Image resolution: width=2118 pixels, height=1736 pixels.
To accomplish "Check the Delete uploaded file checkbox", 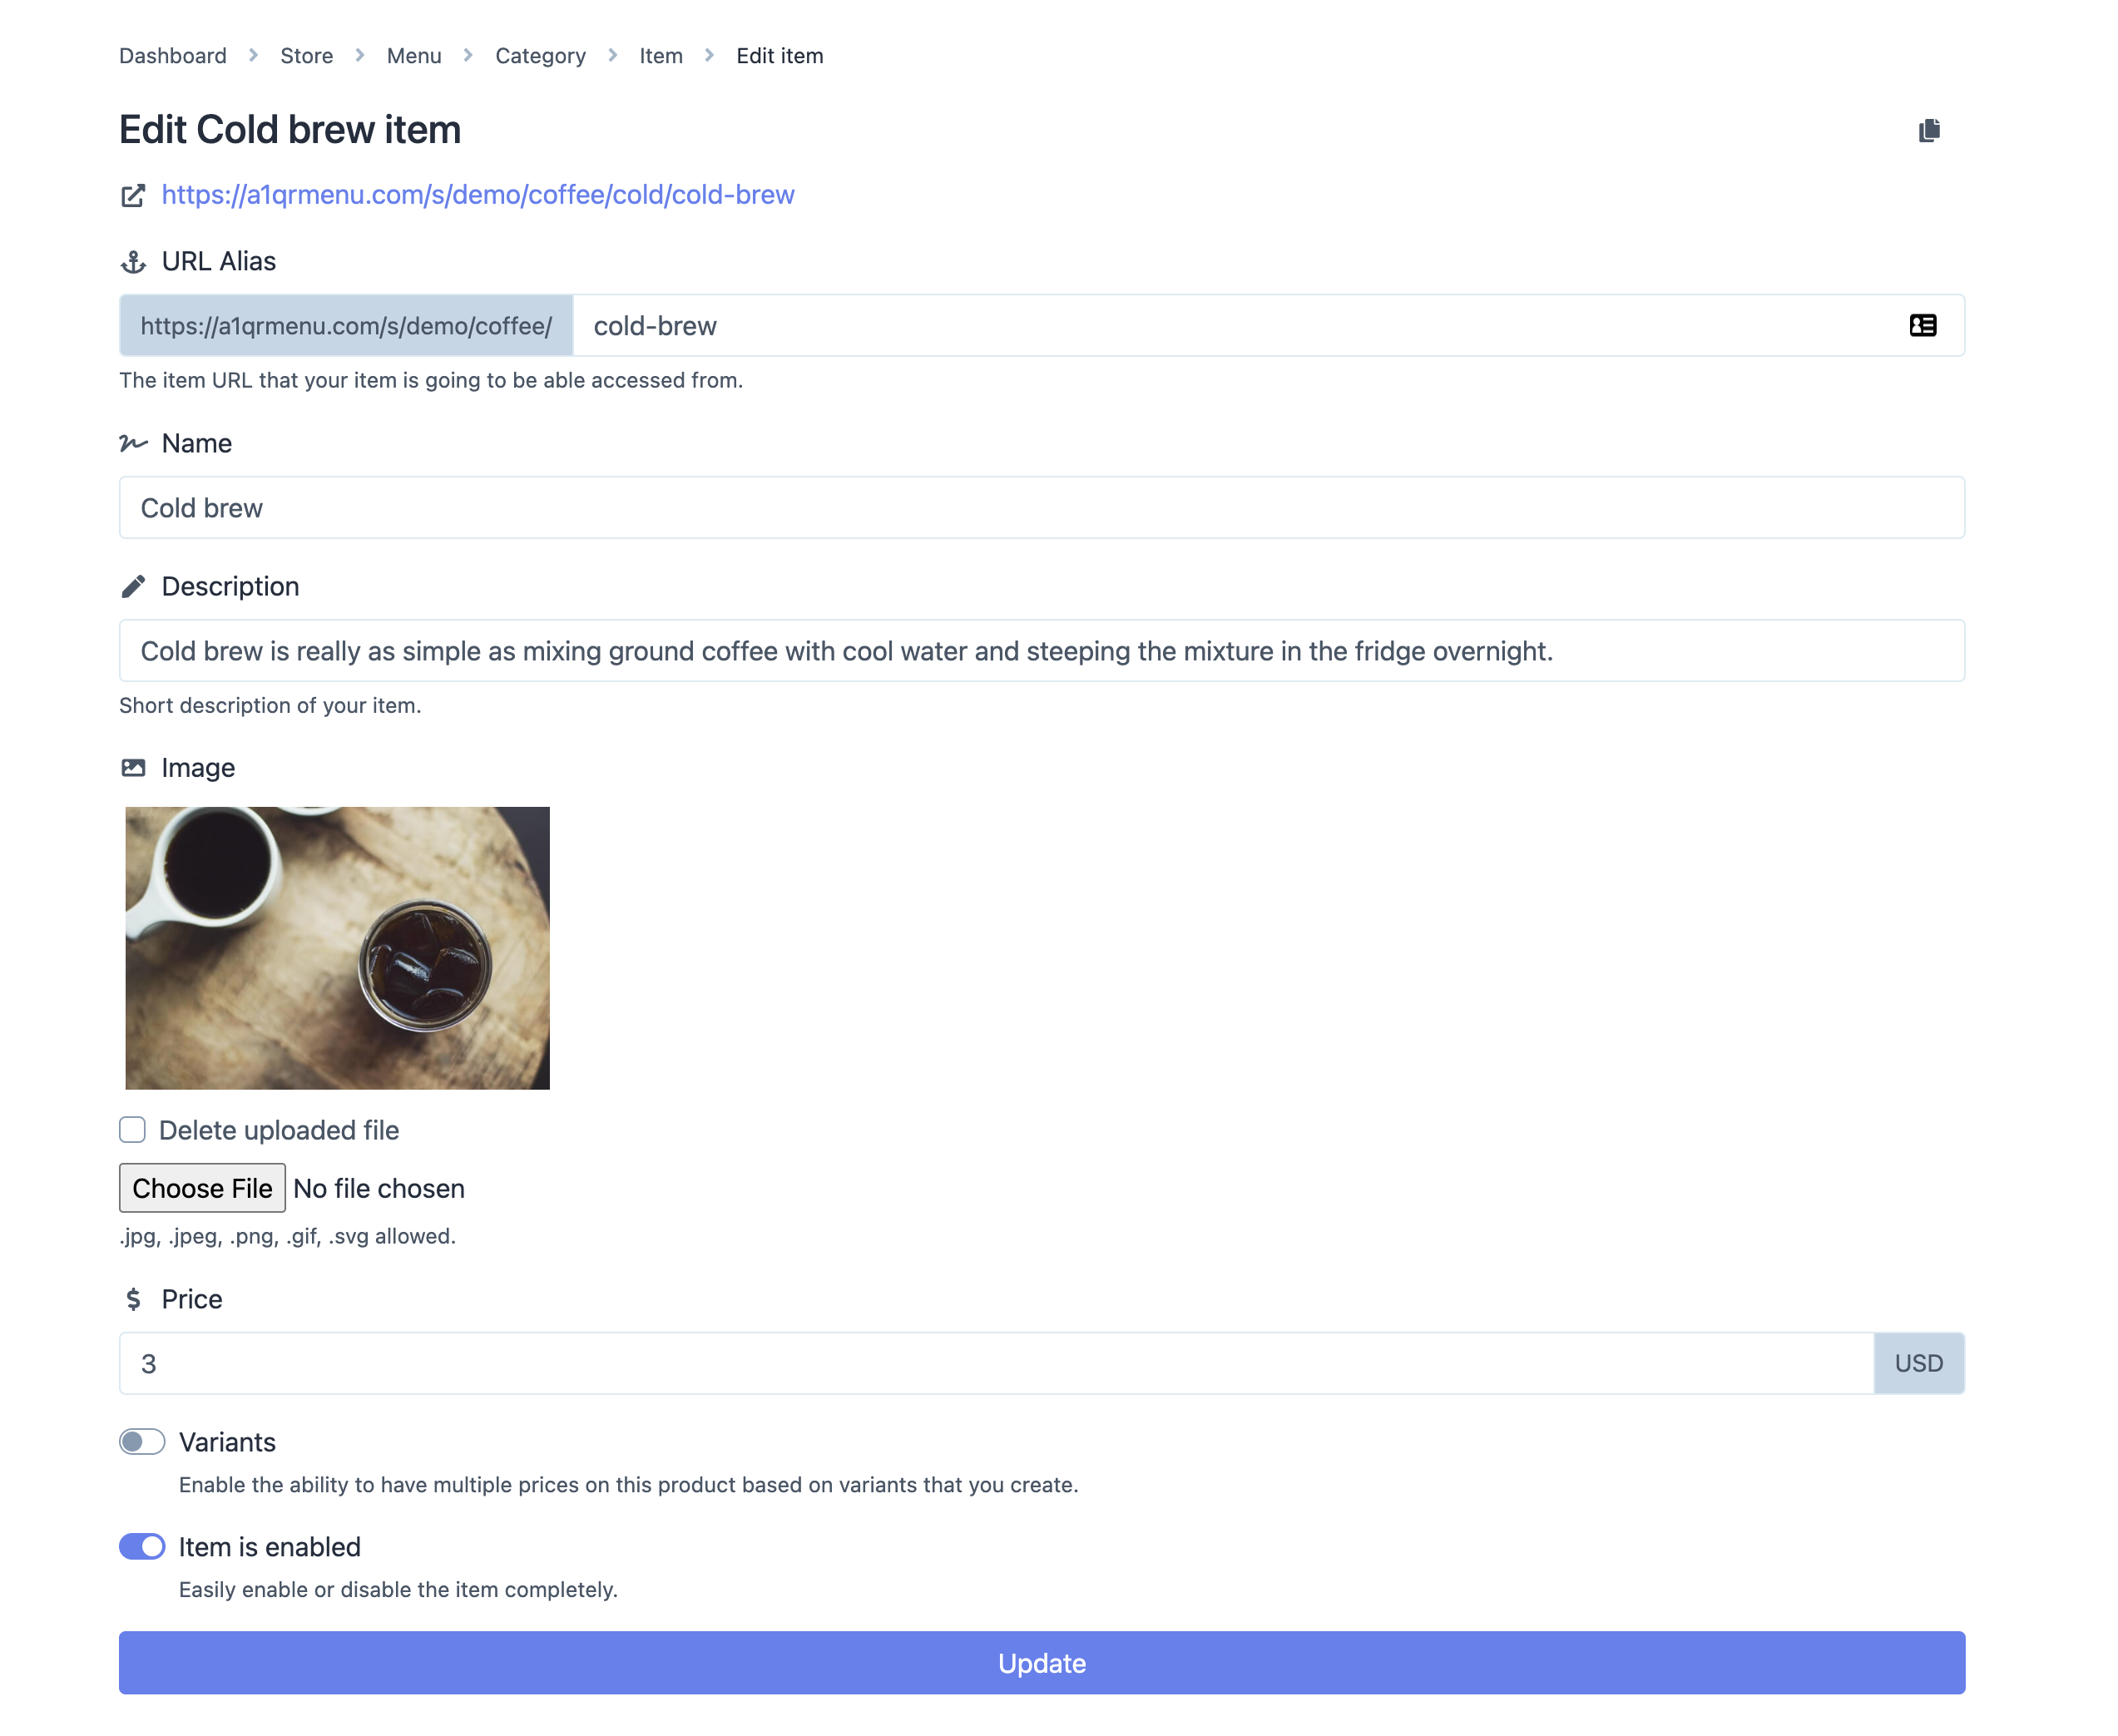I will [132, 1130].
